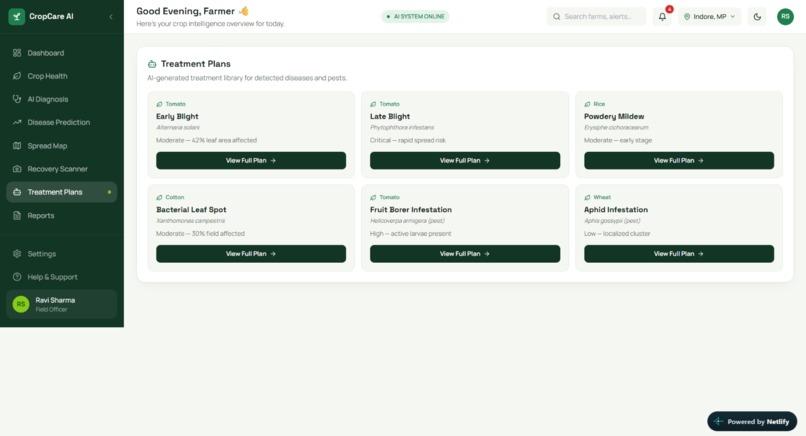Click the Reports document icon
The image size is (806, 436).
(x=17, y=215)
